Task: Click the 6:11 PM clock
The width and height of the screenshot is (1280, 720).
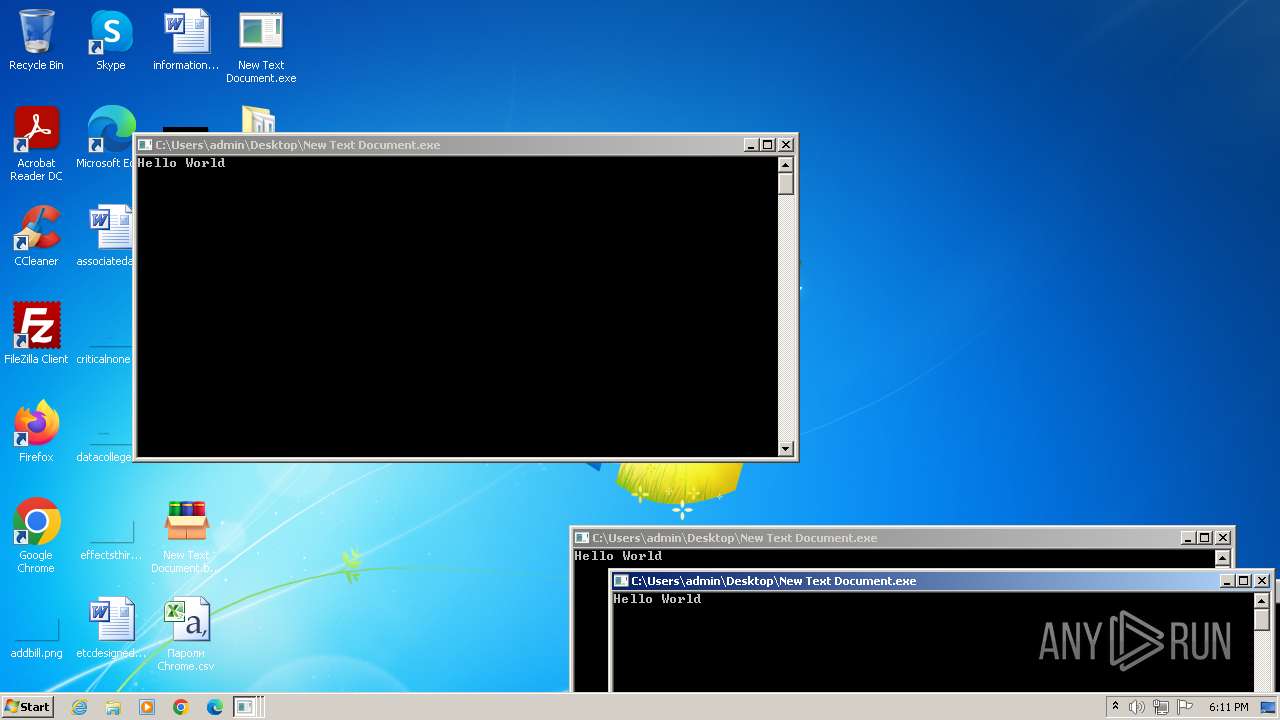Action: (x=1228, y=707)
